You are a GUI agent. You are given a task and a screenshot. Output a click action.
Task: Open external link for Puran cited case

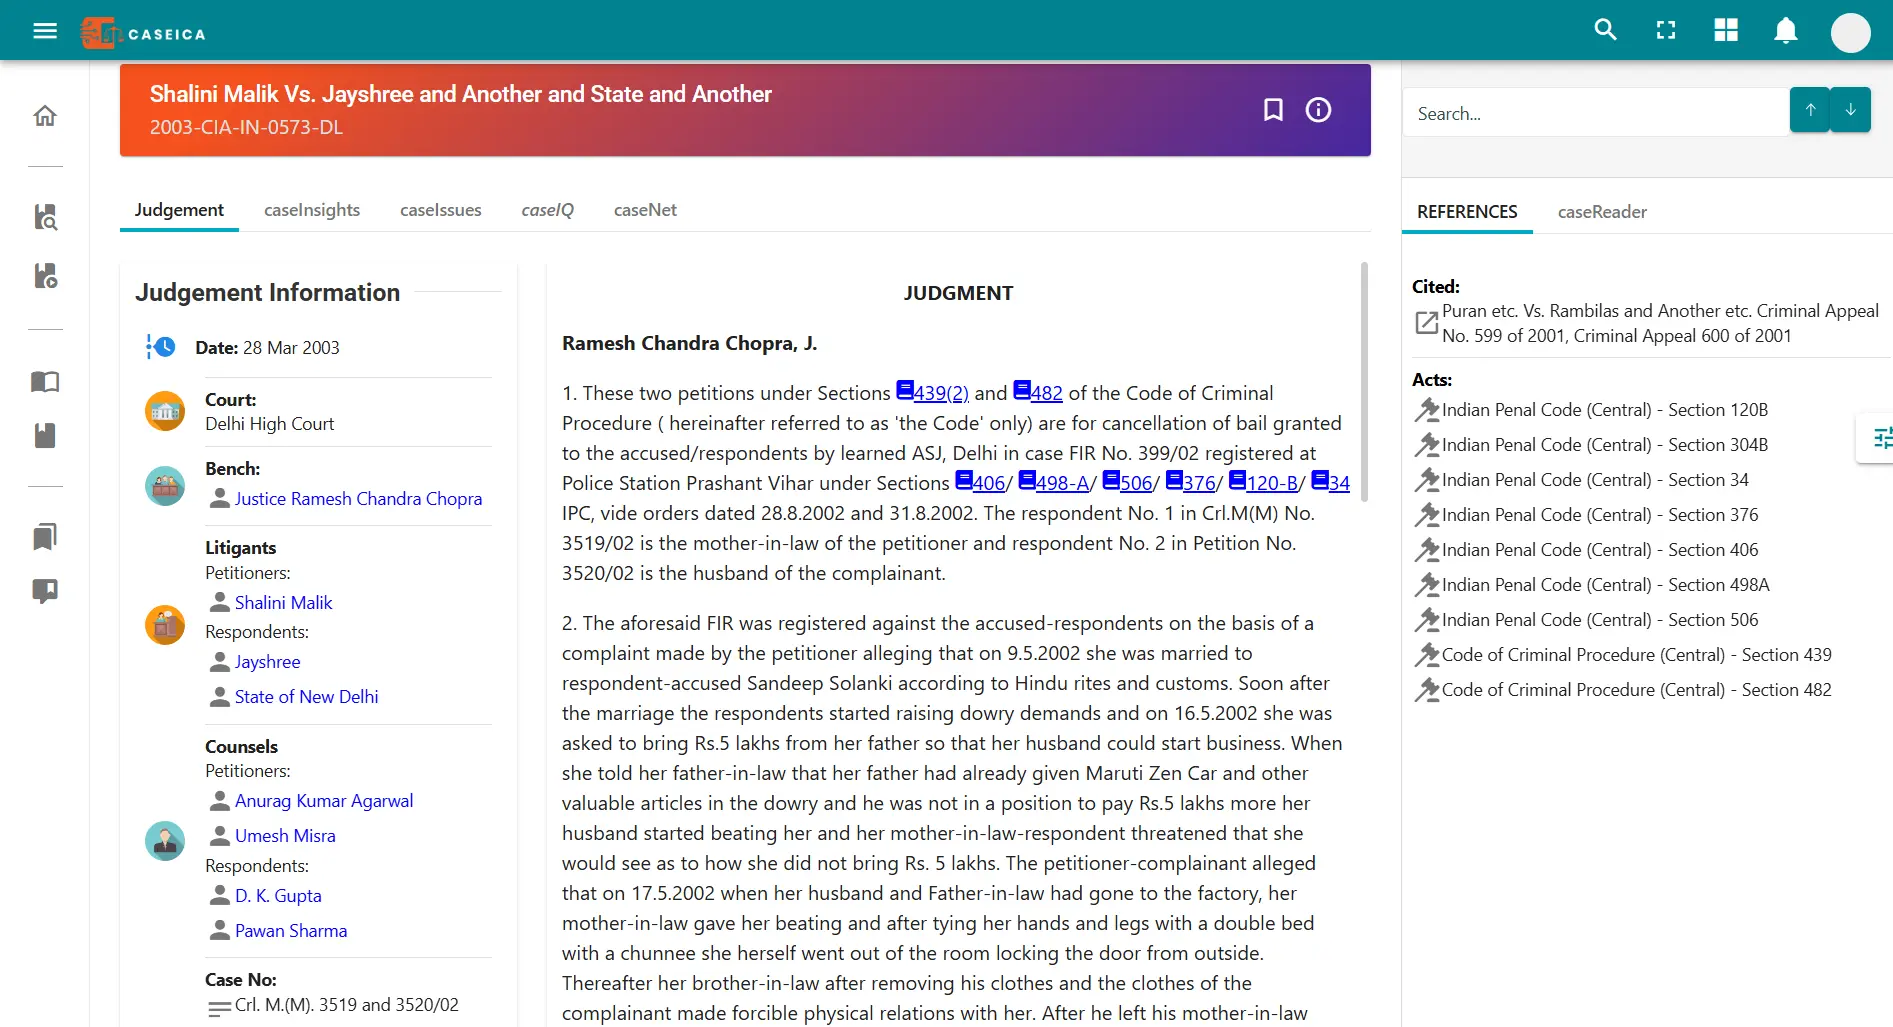coord(1426,323)
